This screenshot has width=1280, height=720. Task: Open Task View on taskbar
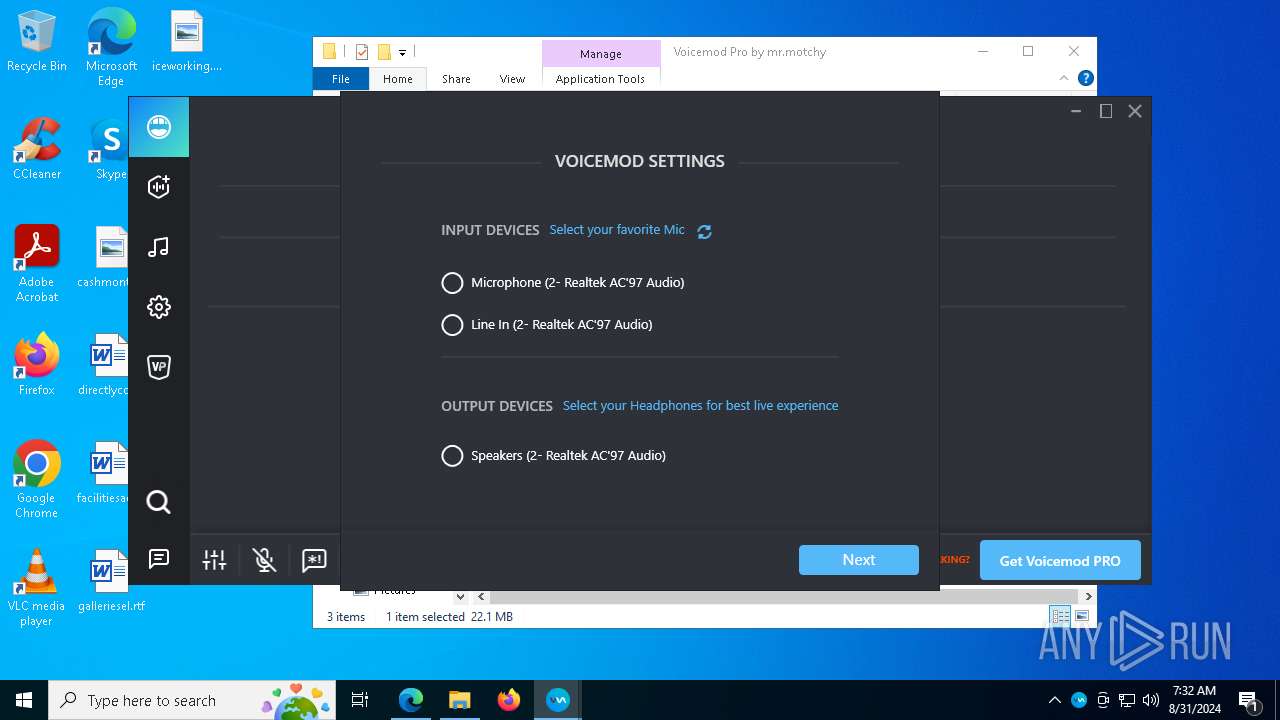(x=360, y=700)
